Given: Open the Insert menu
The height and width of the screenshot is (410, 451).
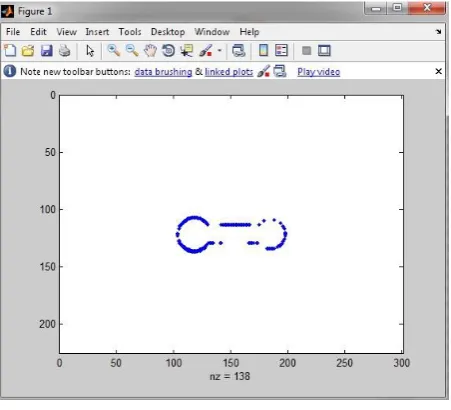Looking at the screenshot, I should [97, 32].
